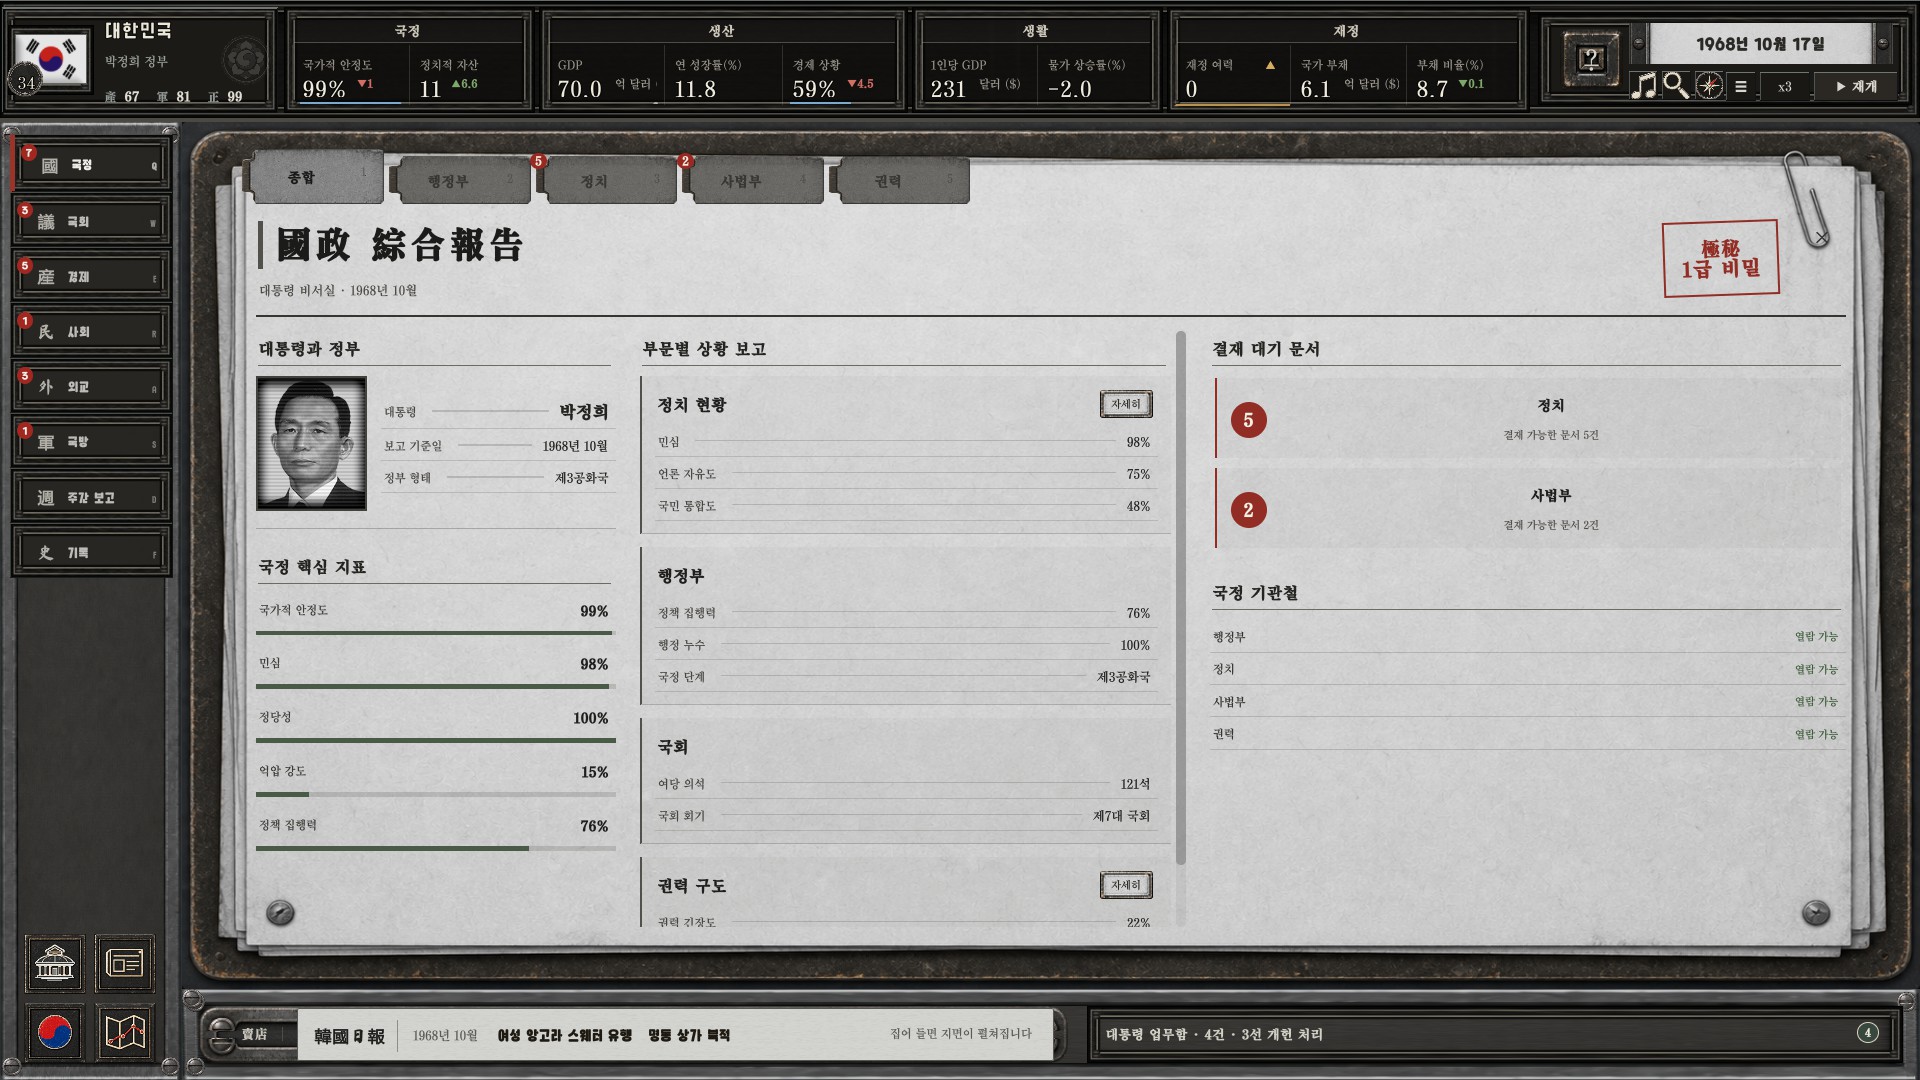This screenshot has width=1920, height=1080.
Task: Open the 주간 보고 sidebar menu
Action: click(x=91, y=497)
